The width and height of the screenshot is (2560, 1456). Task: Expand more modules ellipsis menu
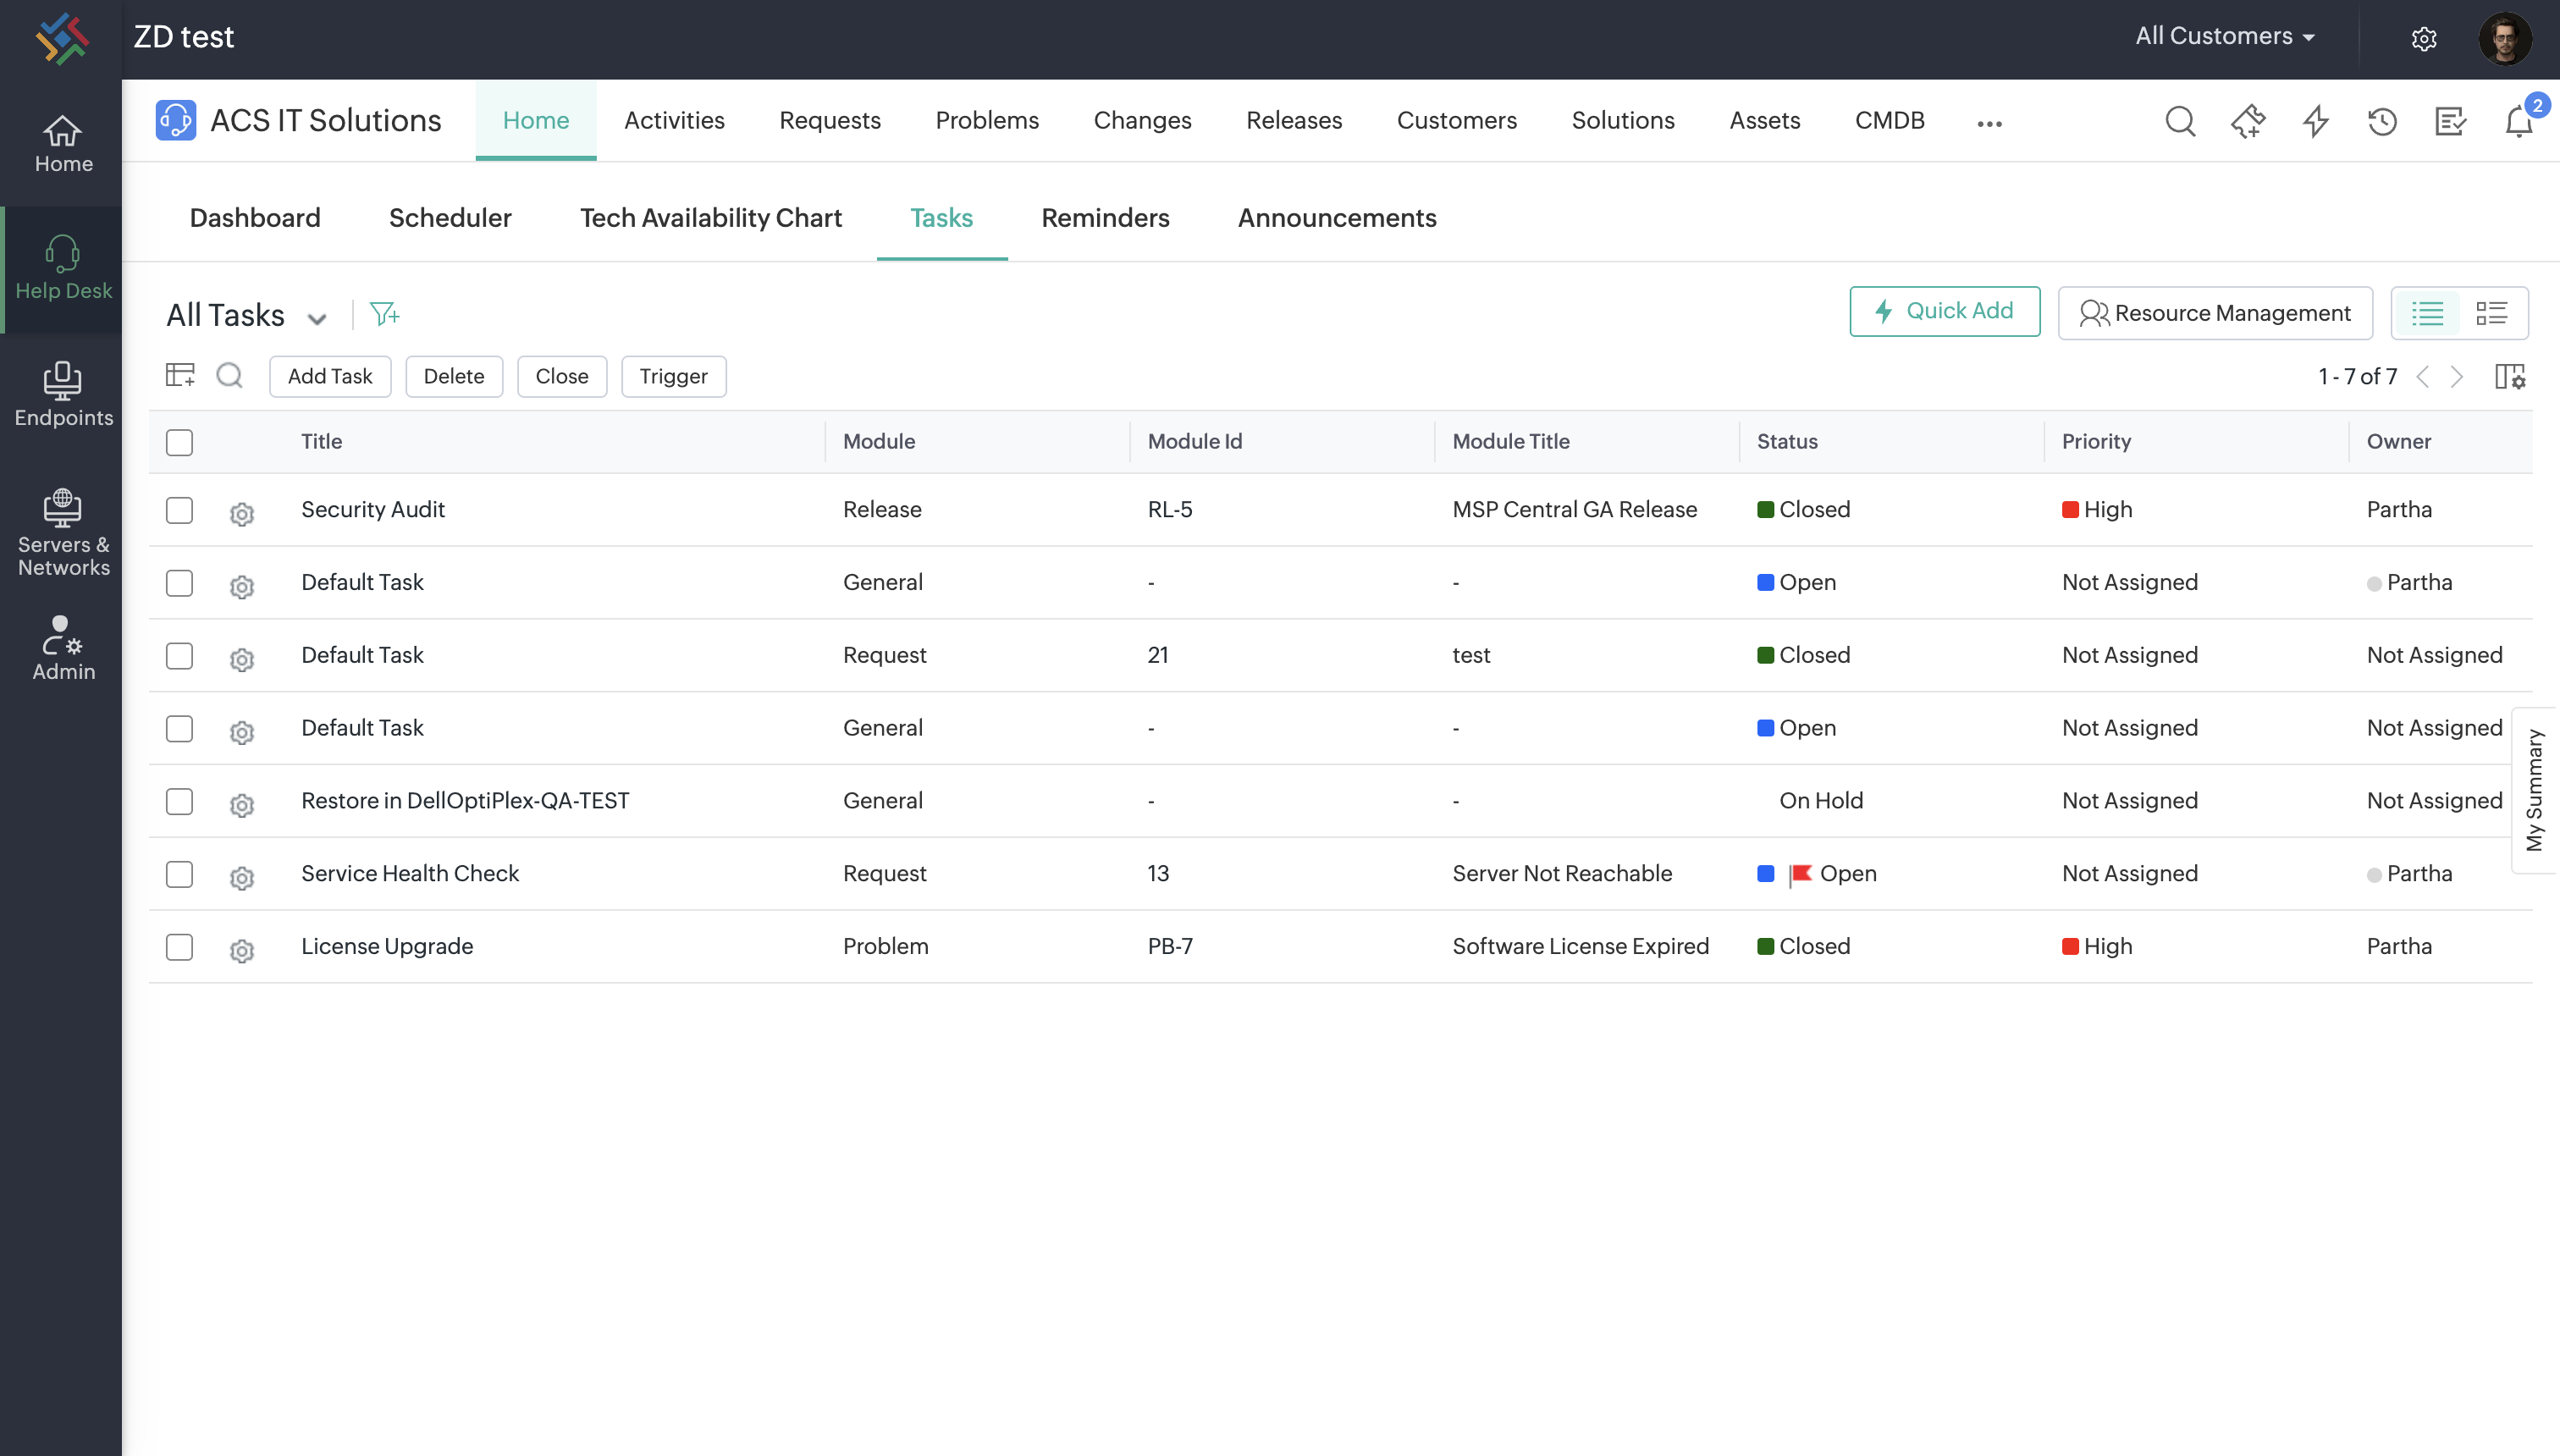pyautogui.click(x=1989, y=123)
